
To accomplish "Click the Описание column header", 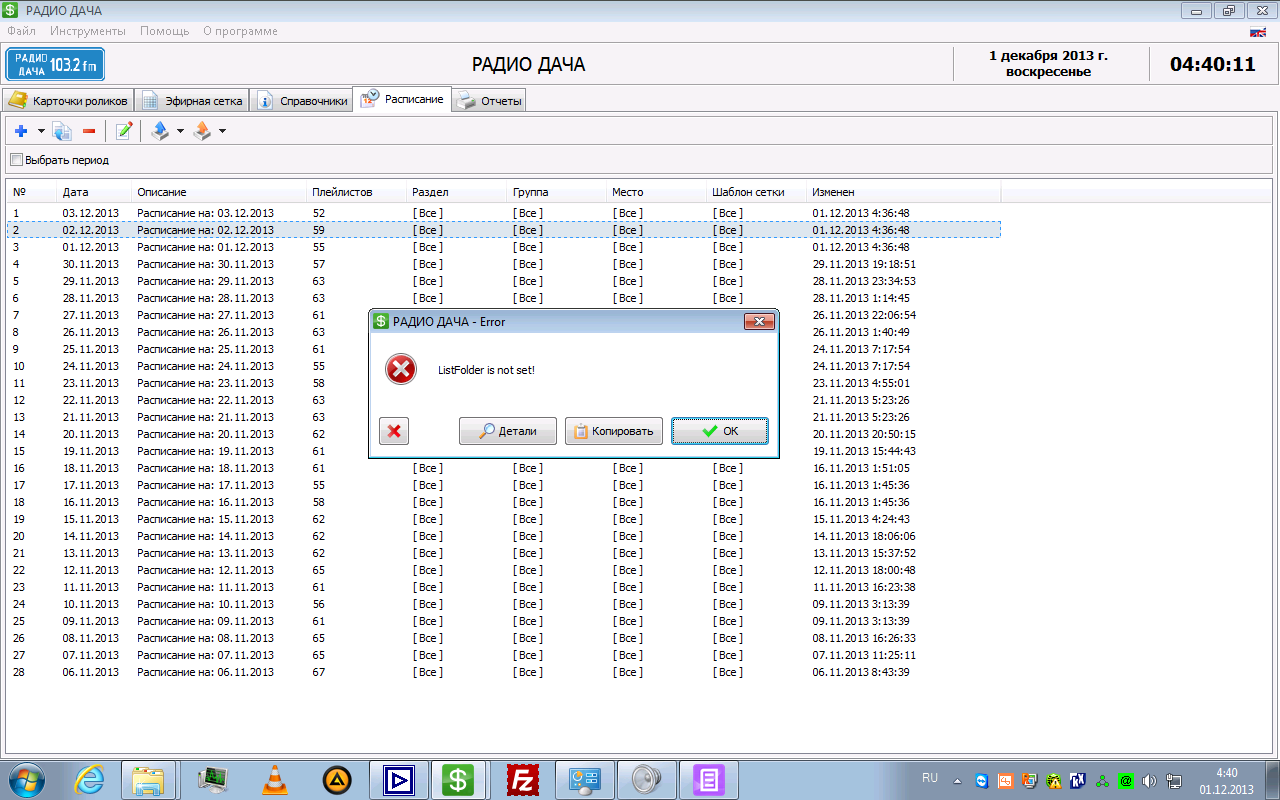I will click(x=219, y=192).
